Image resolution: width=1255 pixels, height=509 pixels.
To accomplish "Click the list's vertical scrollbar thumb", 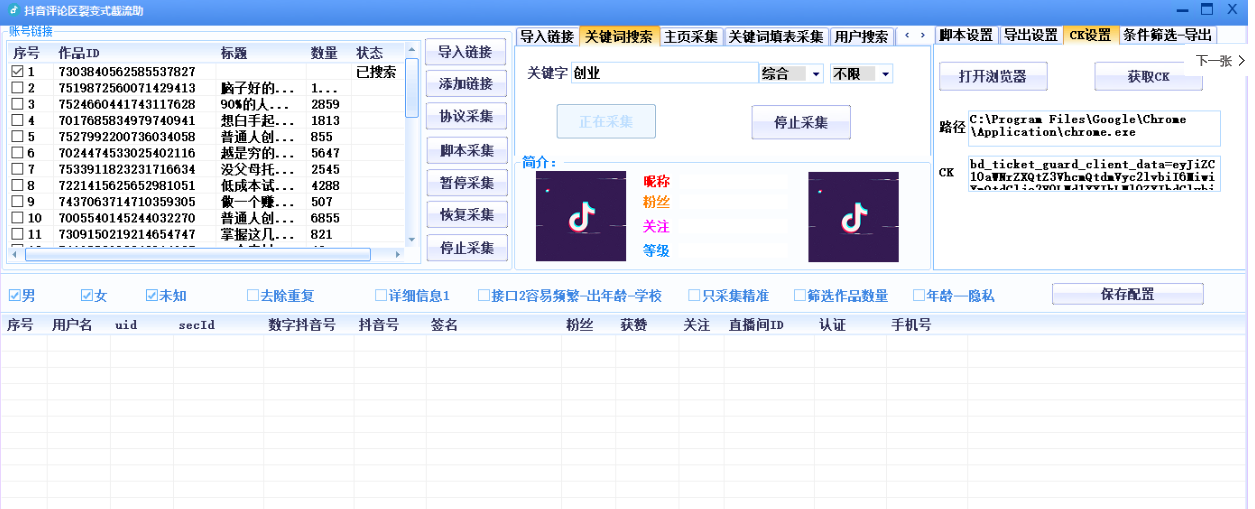I will [412, 88].
